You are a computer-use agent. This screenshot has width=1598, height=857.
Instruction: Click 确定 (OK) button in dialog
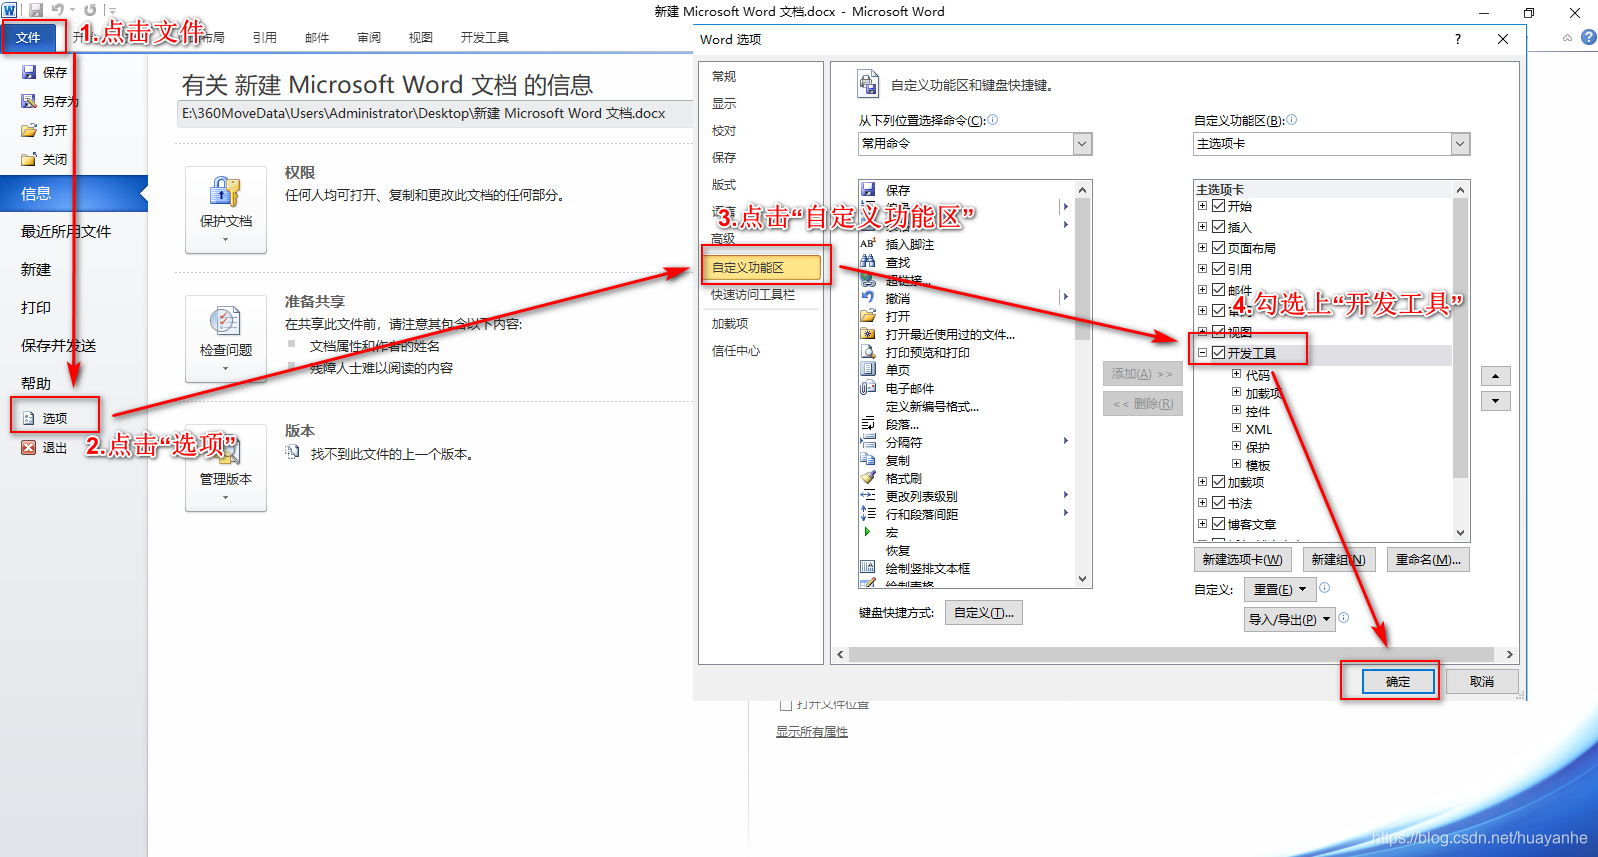click(x=1398, y=681)
